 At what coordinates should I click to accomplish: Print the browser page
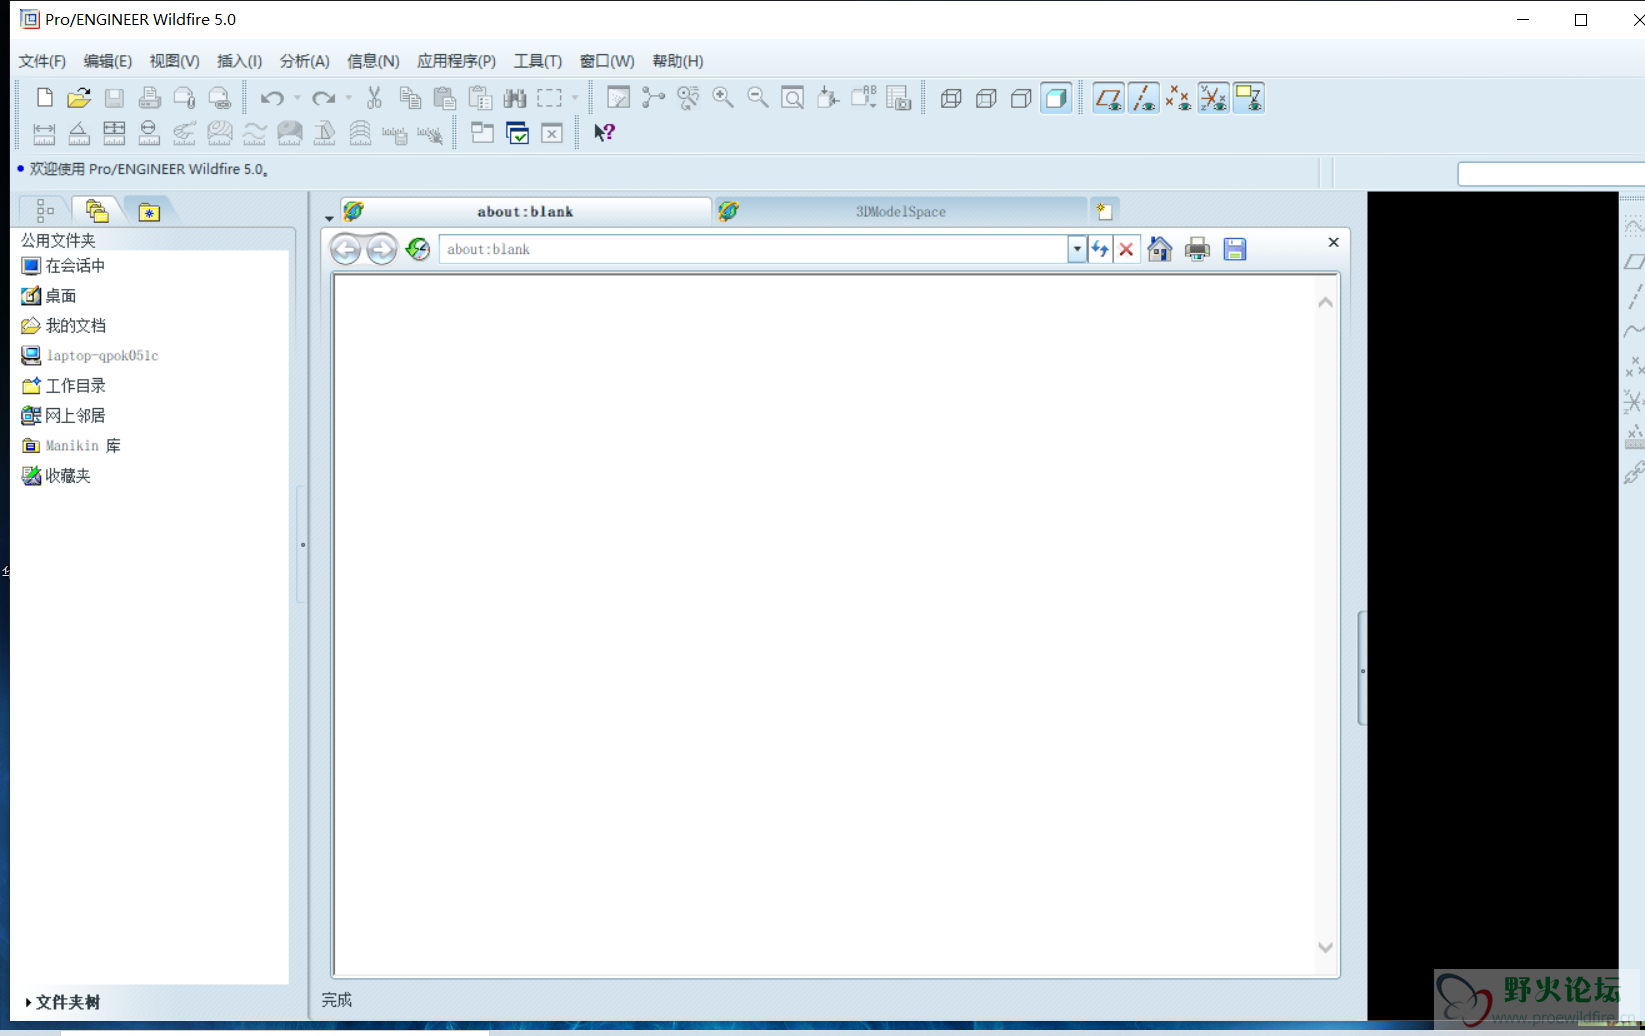[x=1197, y=249]
